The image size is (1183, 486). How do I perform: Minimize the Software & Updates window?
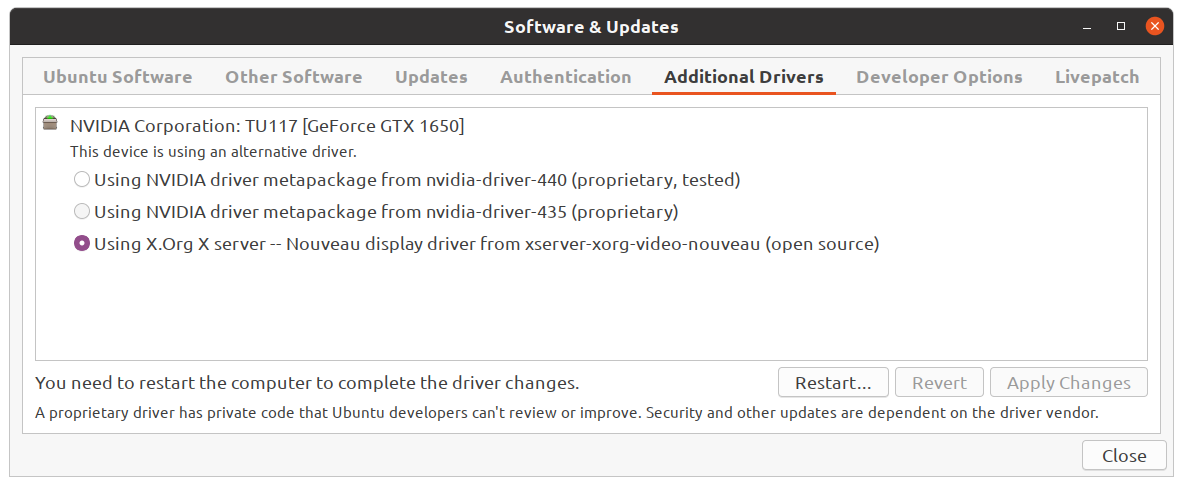pos(1087,27)
